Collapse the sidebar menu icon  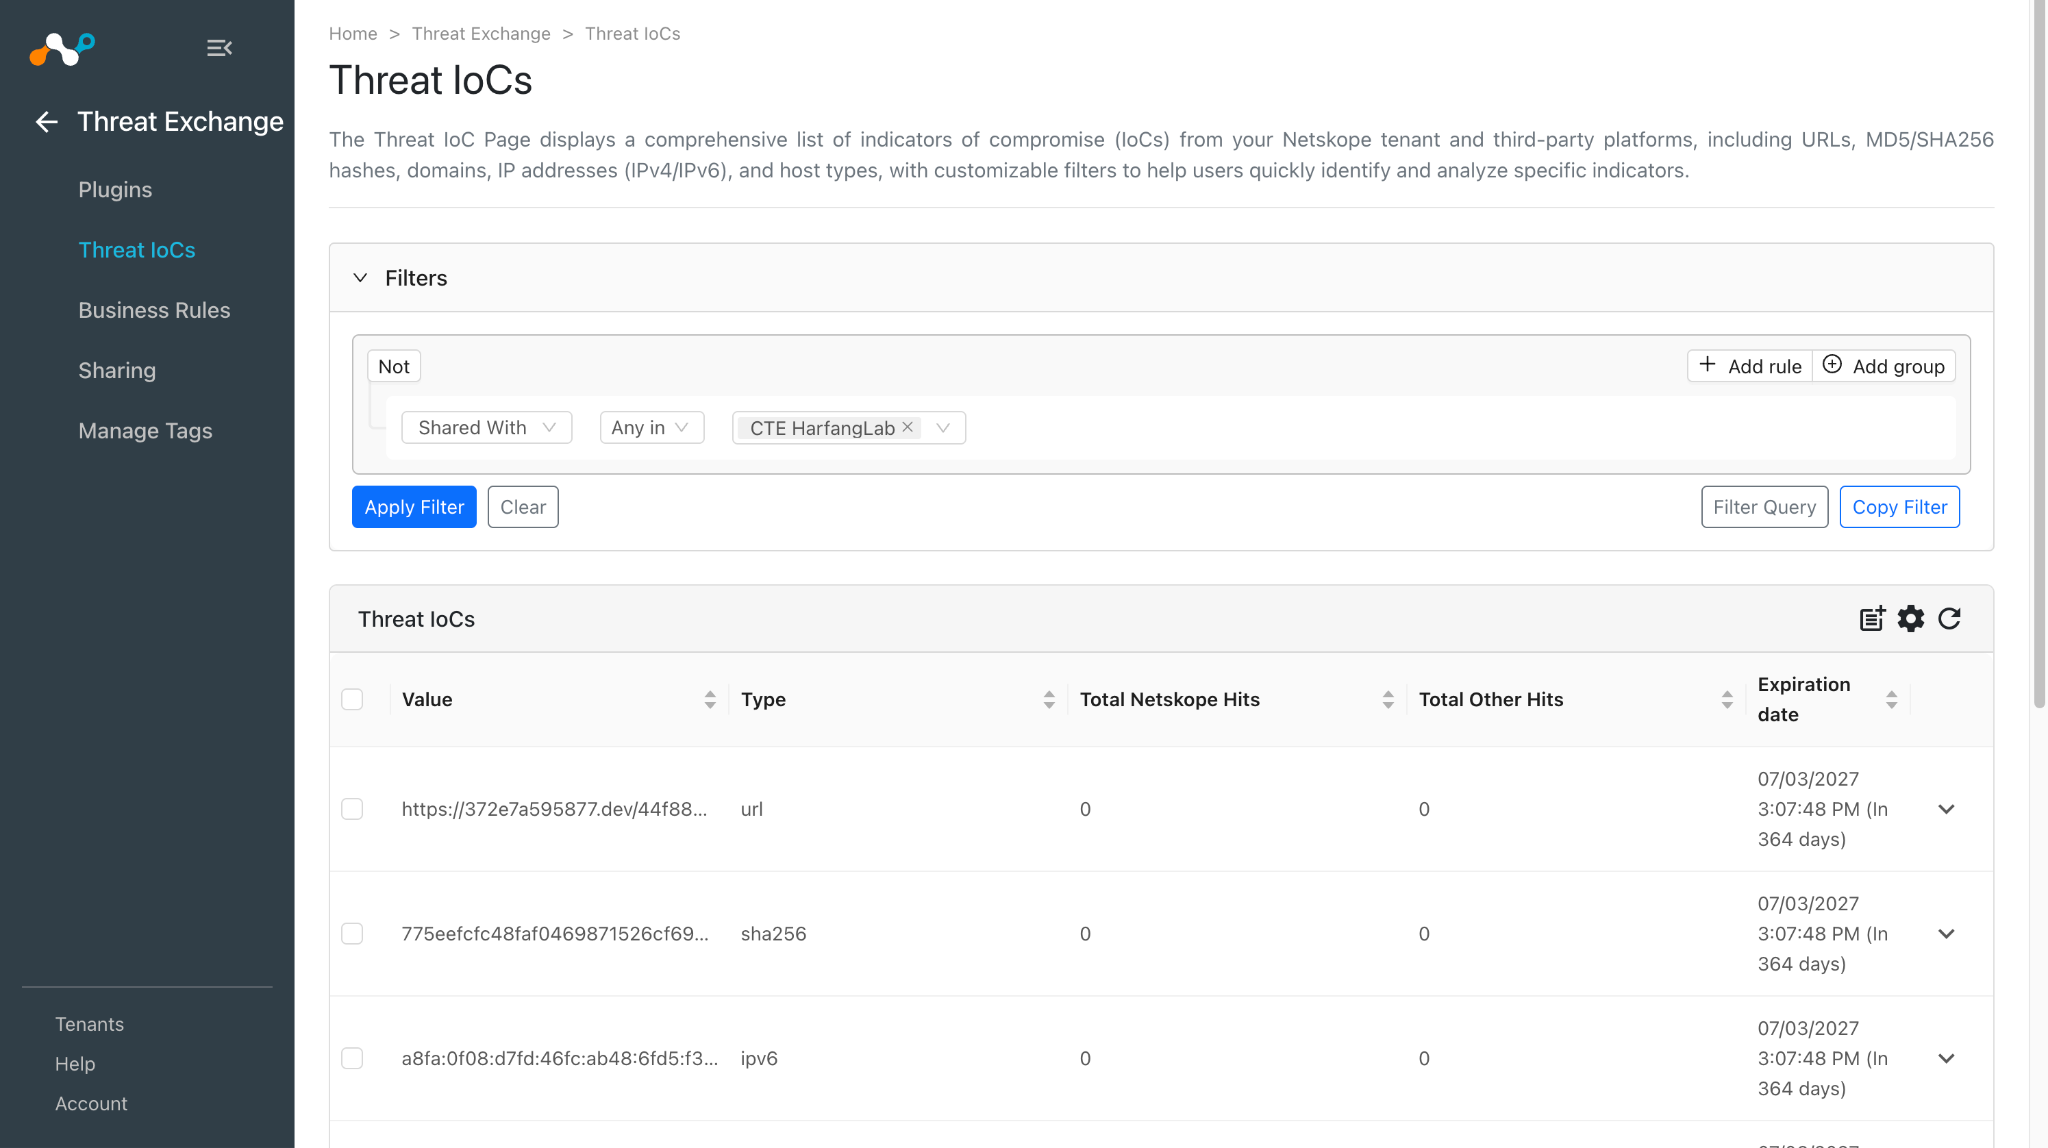click(x=219, y=48)
